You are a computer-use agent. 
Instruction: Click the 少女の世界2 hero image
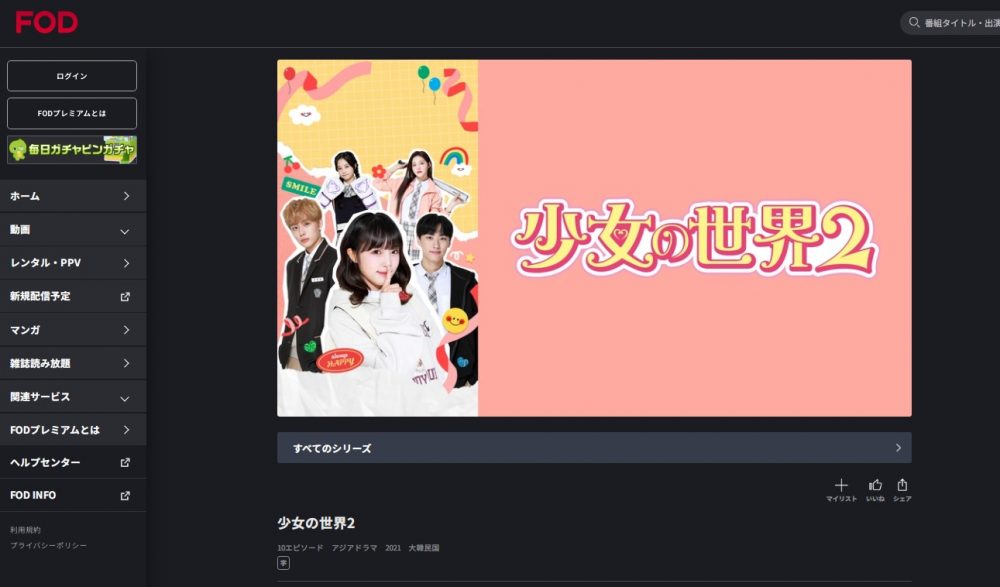[x=594, y=238]
